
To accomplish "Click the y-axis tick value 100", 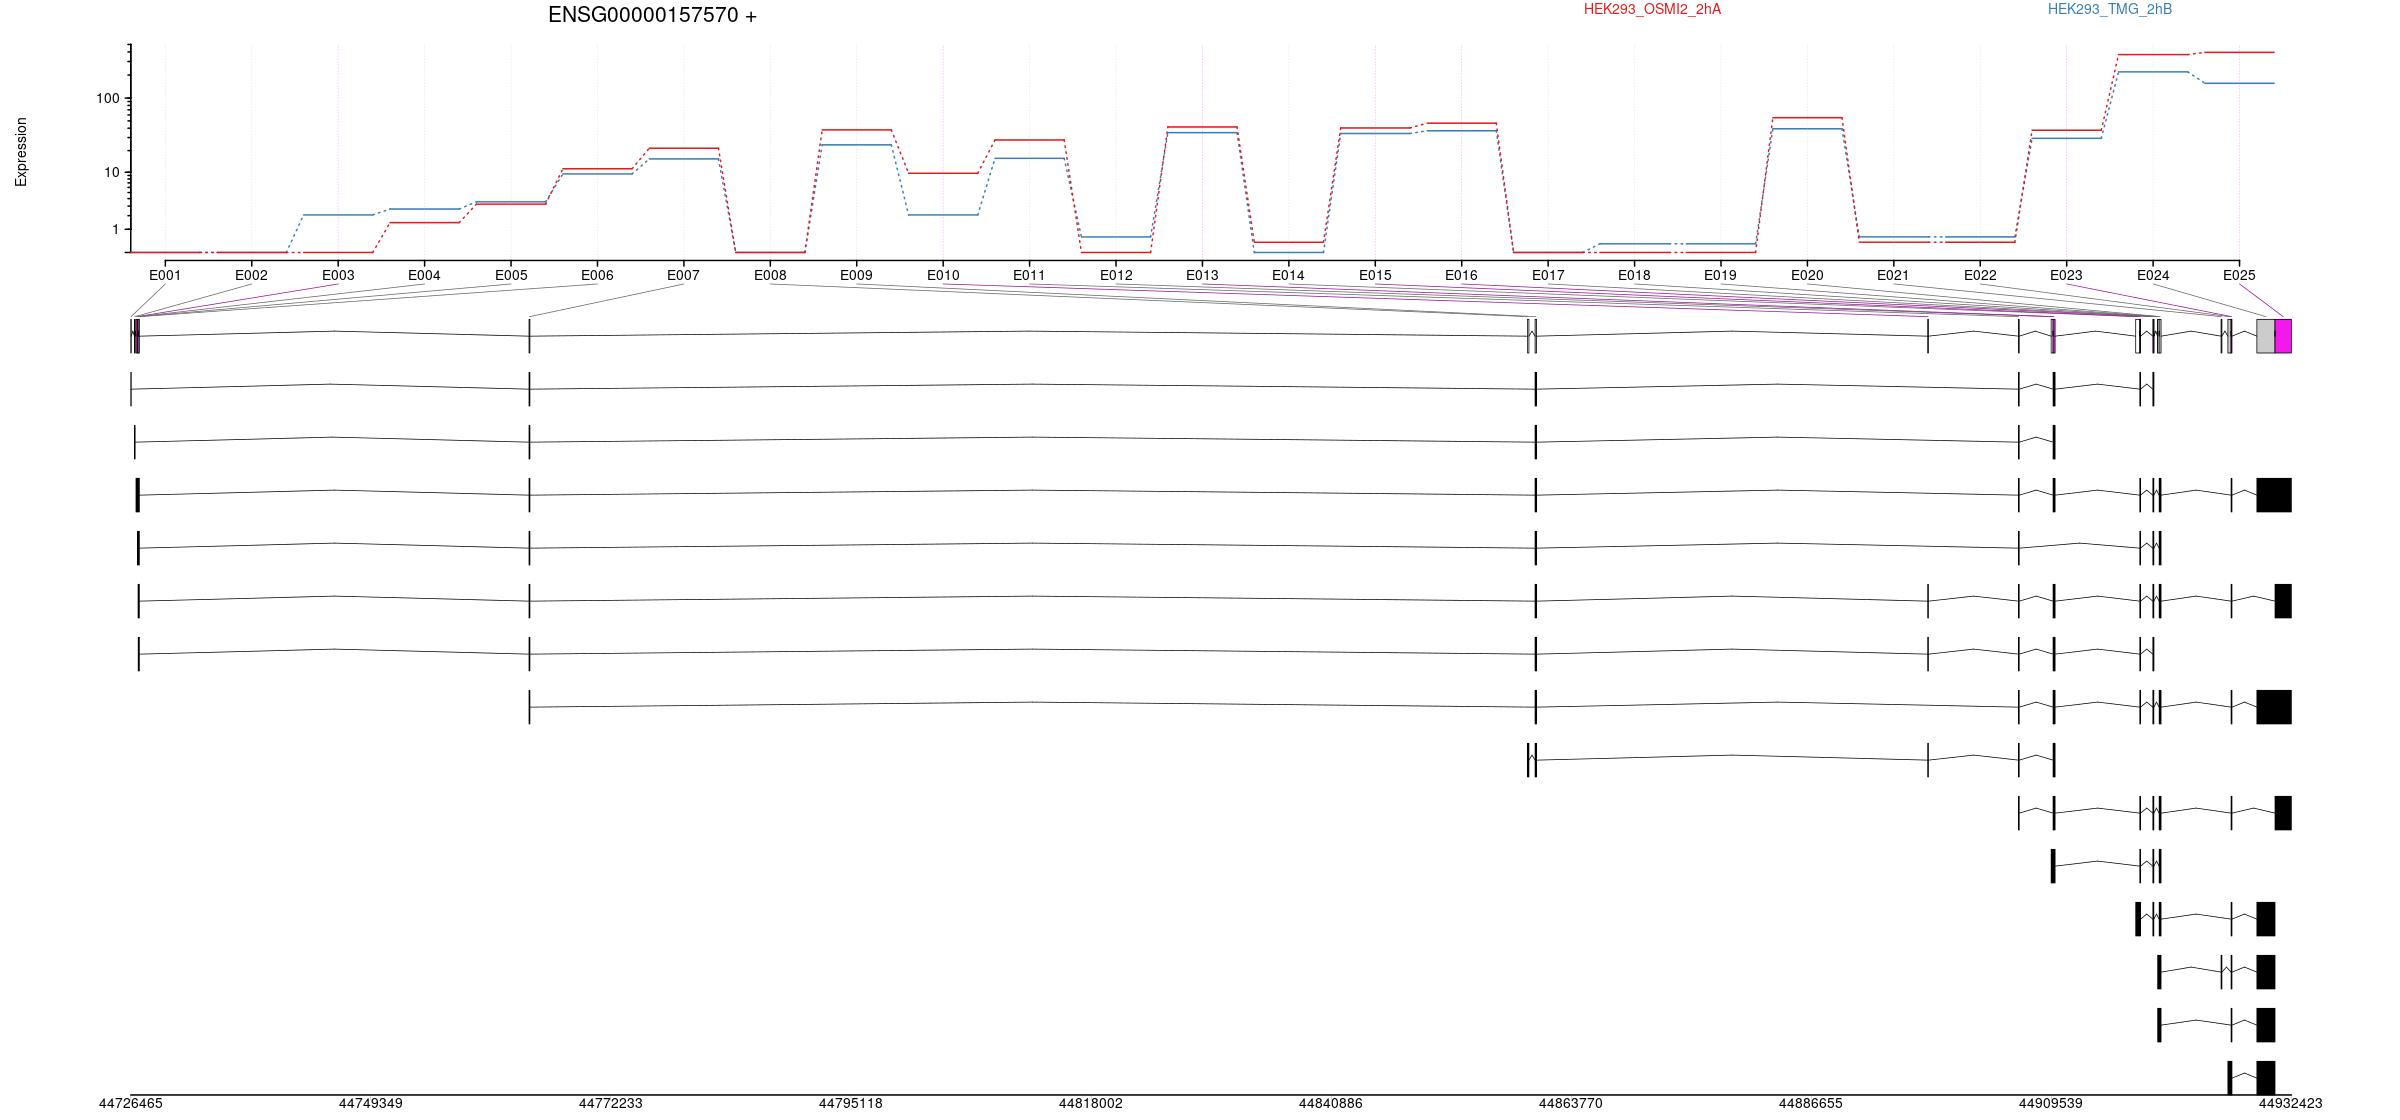I will tap(107, 98).
